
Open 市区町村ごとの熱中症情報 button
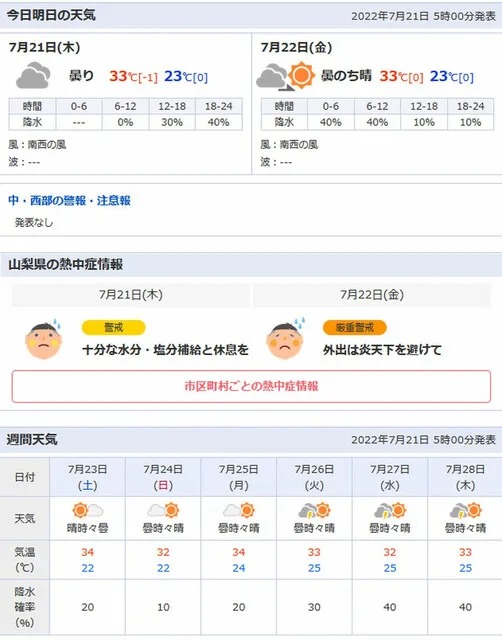pyautogui.click(x=251, y=386)
